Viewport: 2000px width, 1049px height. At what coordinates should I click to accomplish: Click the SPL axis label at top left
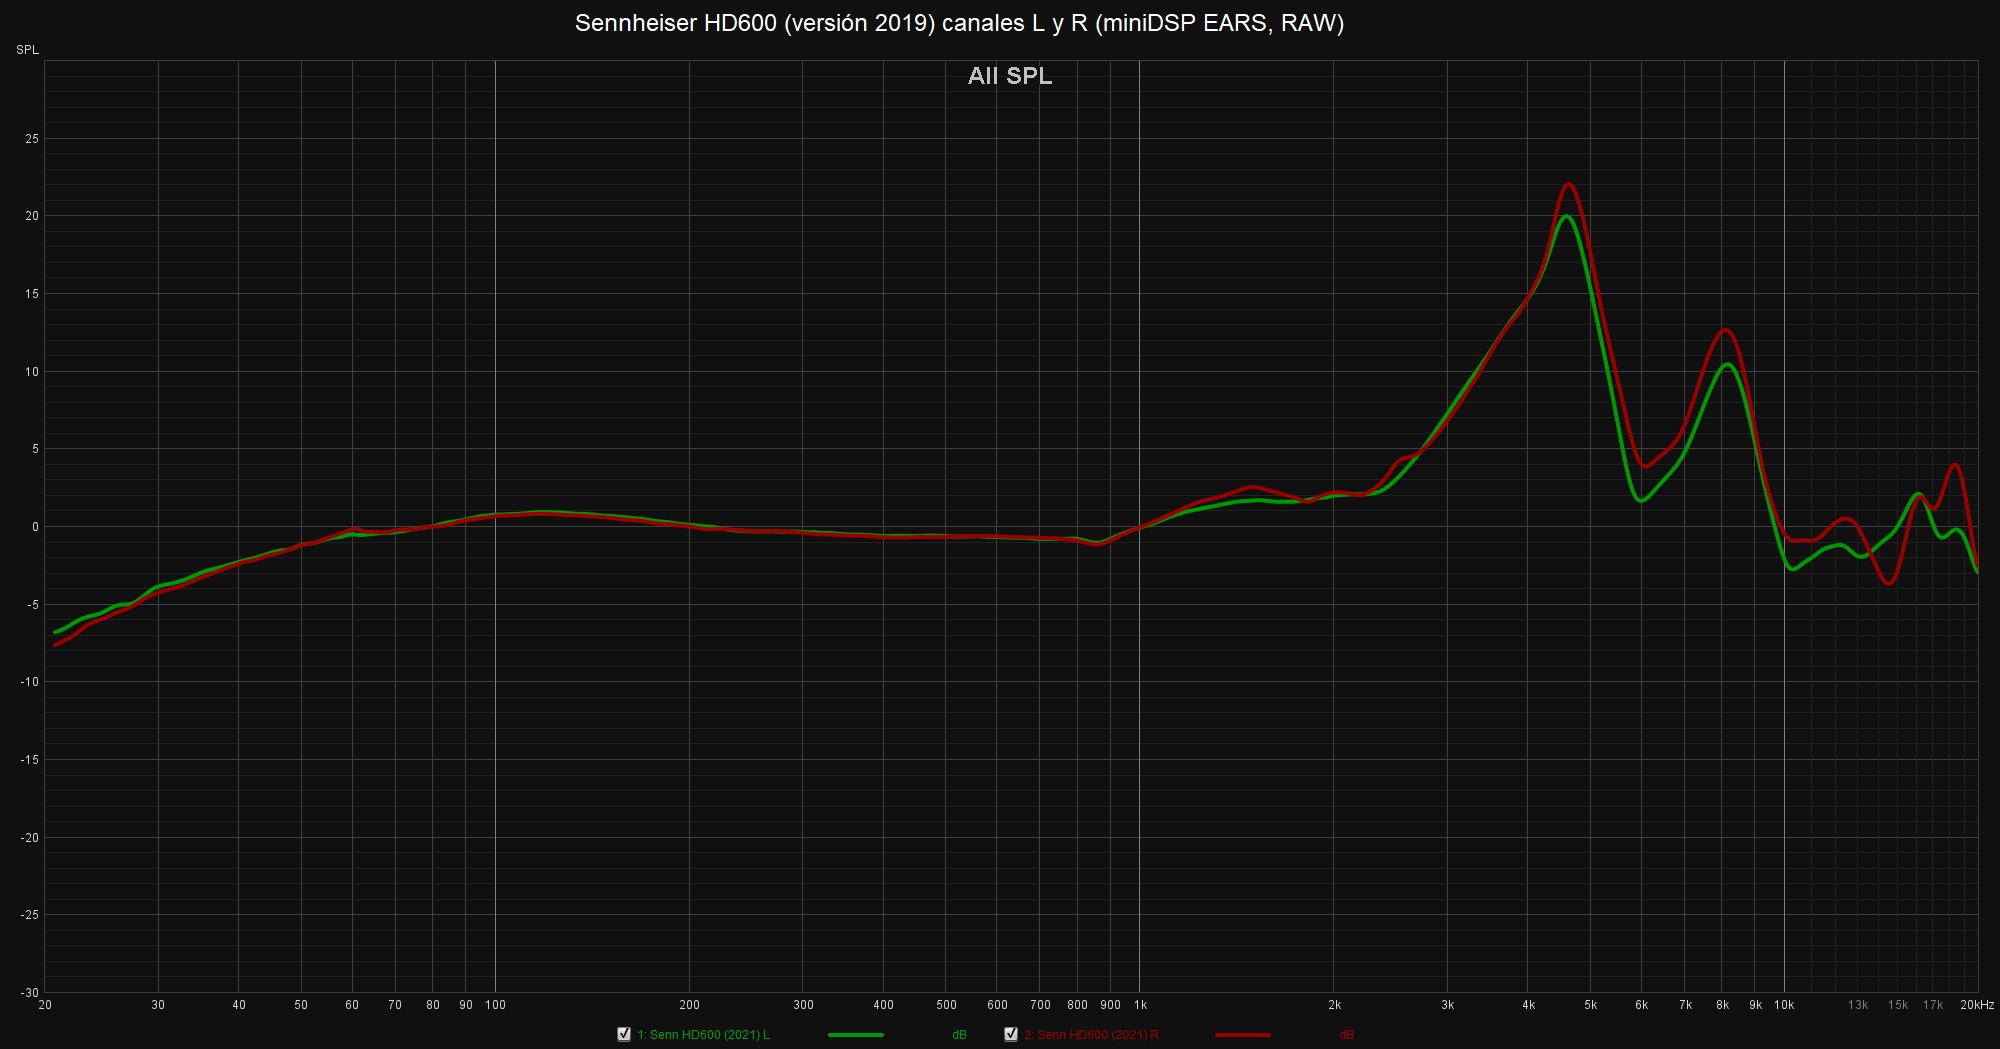point(27,50)
